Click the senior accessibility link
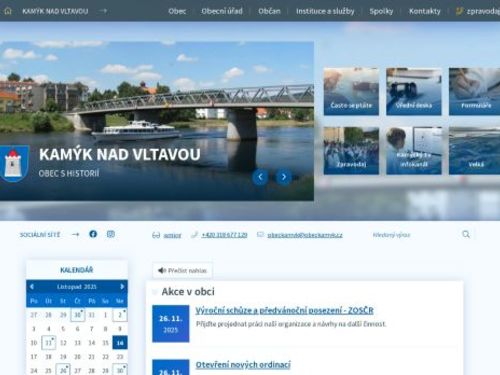 pyautogui.click(x=172, y=235)
